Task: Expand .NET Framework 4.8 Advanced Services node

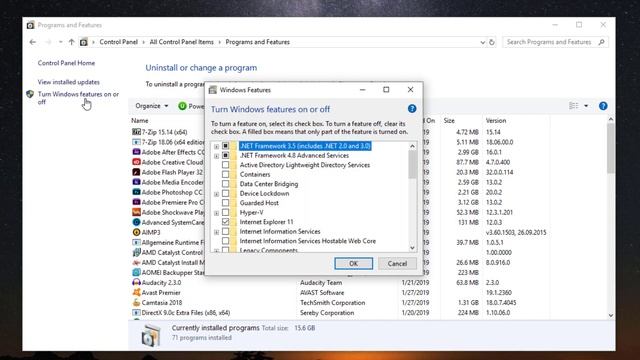Action: tap(216, 156)
